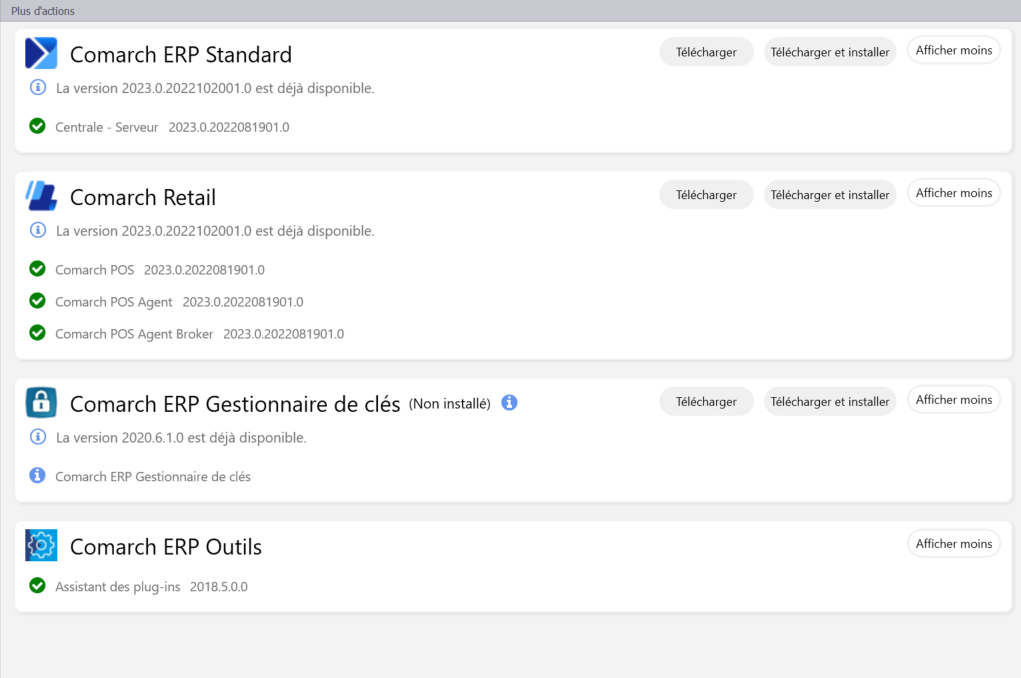Click green check icon for Assistant des plug-ins
Screen dimensions: 1021x678
38,586
